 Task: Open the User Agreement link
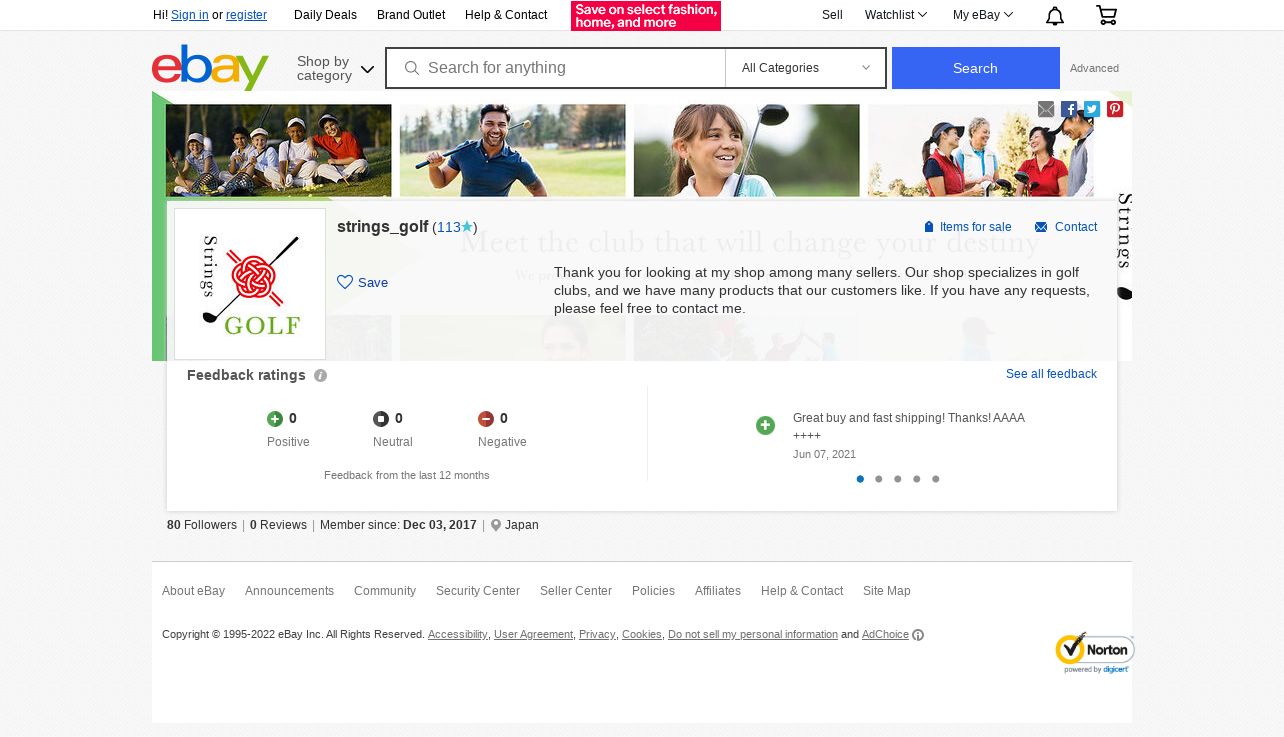click(x=533, y=635)
